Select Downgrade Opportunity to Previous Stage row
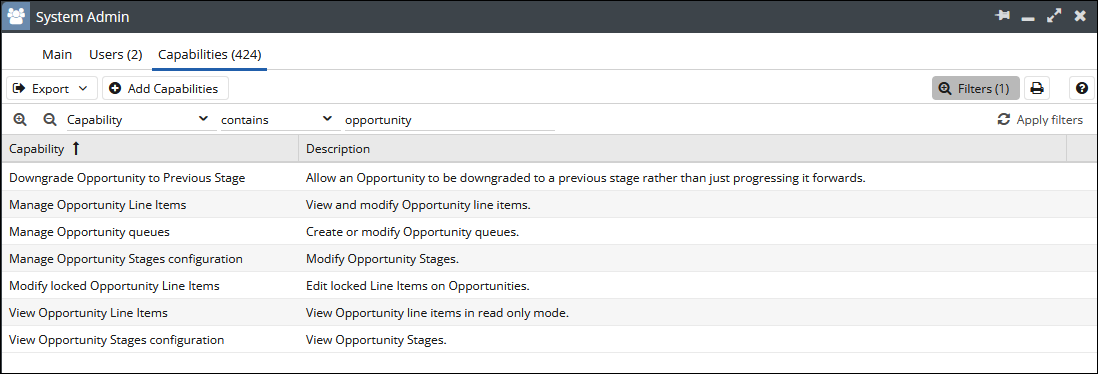Image resolution: width=1098 pixels, height=374 pixels. click(x=548, y=177)
